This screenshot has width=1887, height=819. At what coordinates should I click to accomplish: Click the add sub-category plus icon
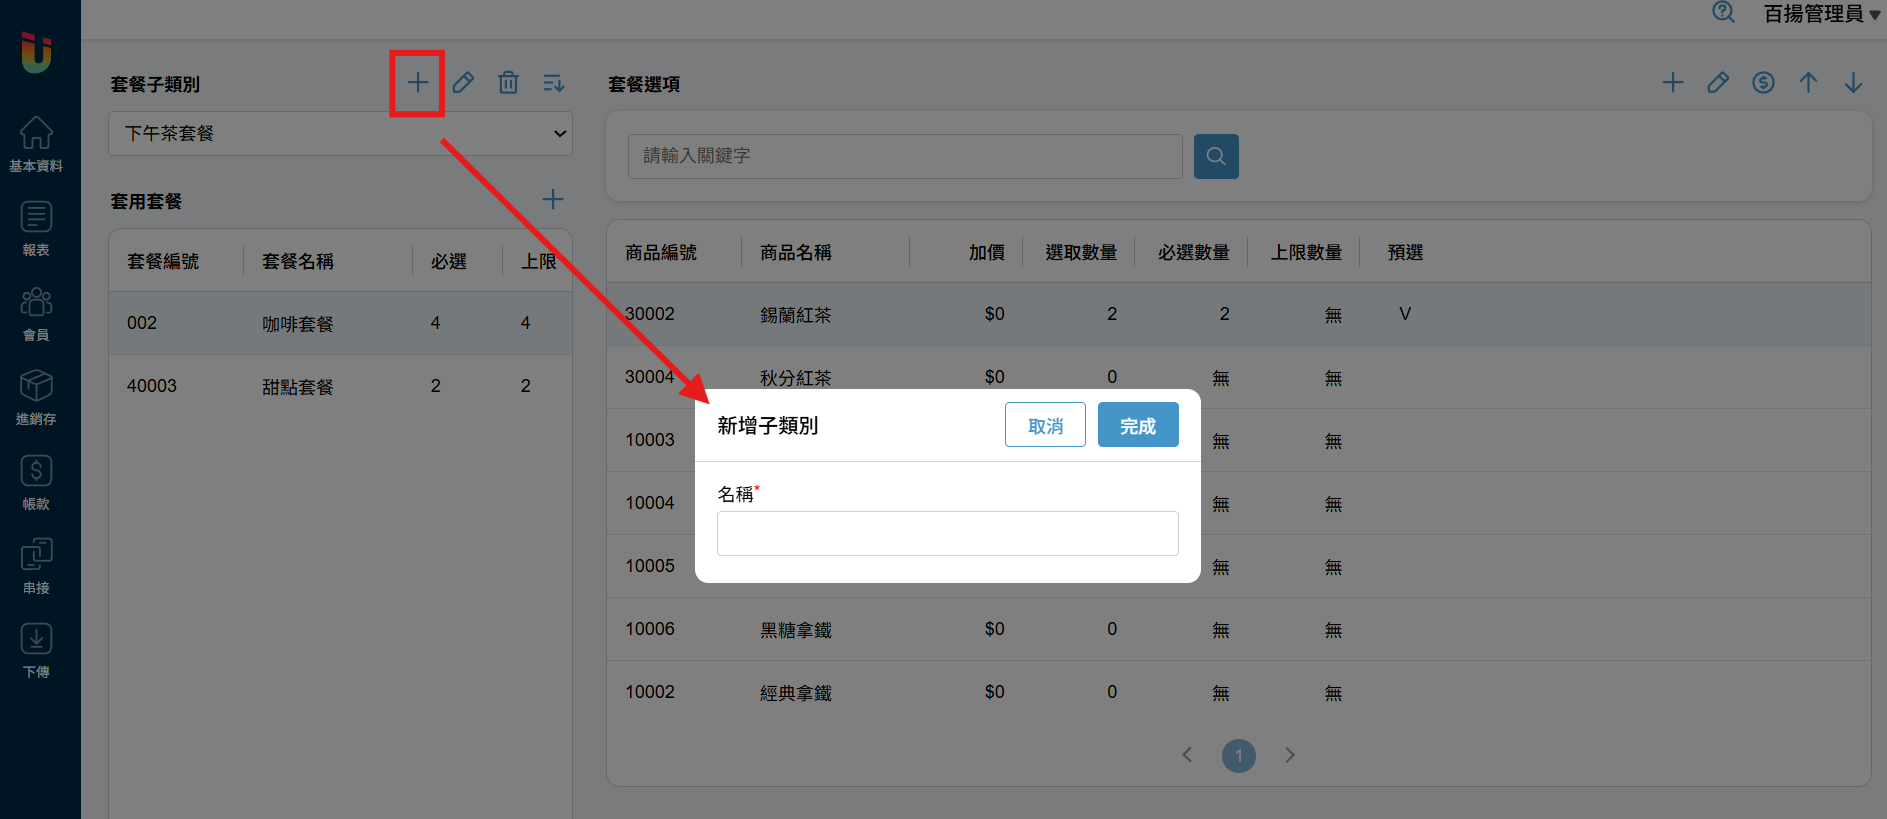[417, 83]
